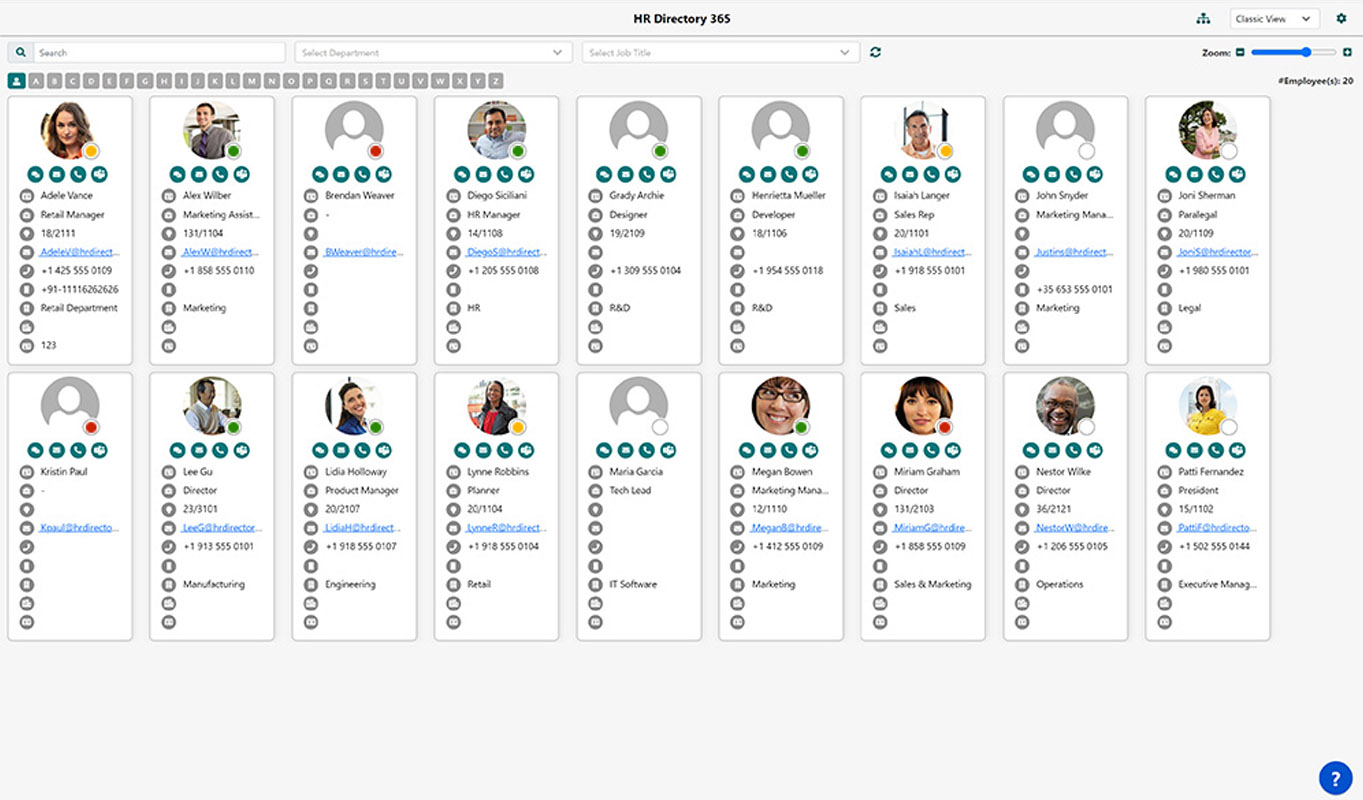Open chat icon on Brendan Weaver's card
Image resolution: width=1363 pixels, height=800 pixels.
[320, 174]
